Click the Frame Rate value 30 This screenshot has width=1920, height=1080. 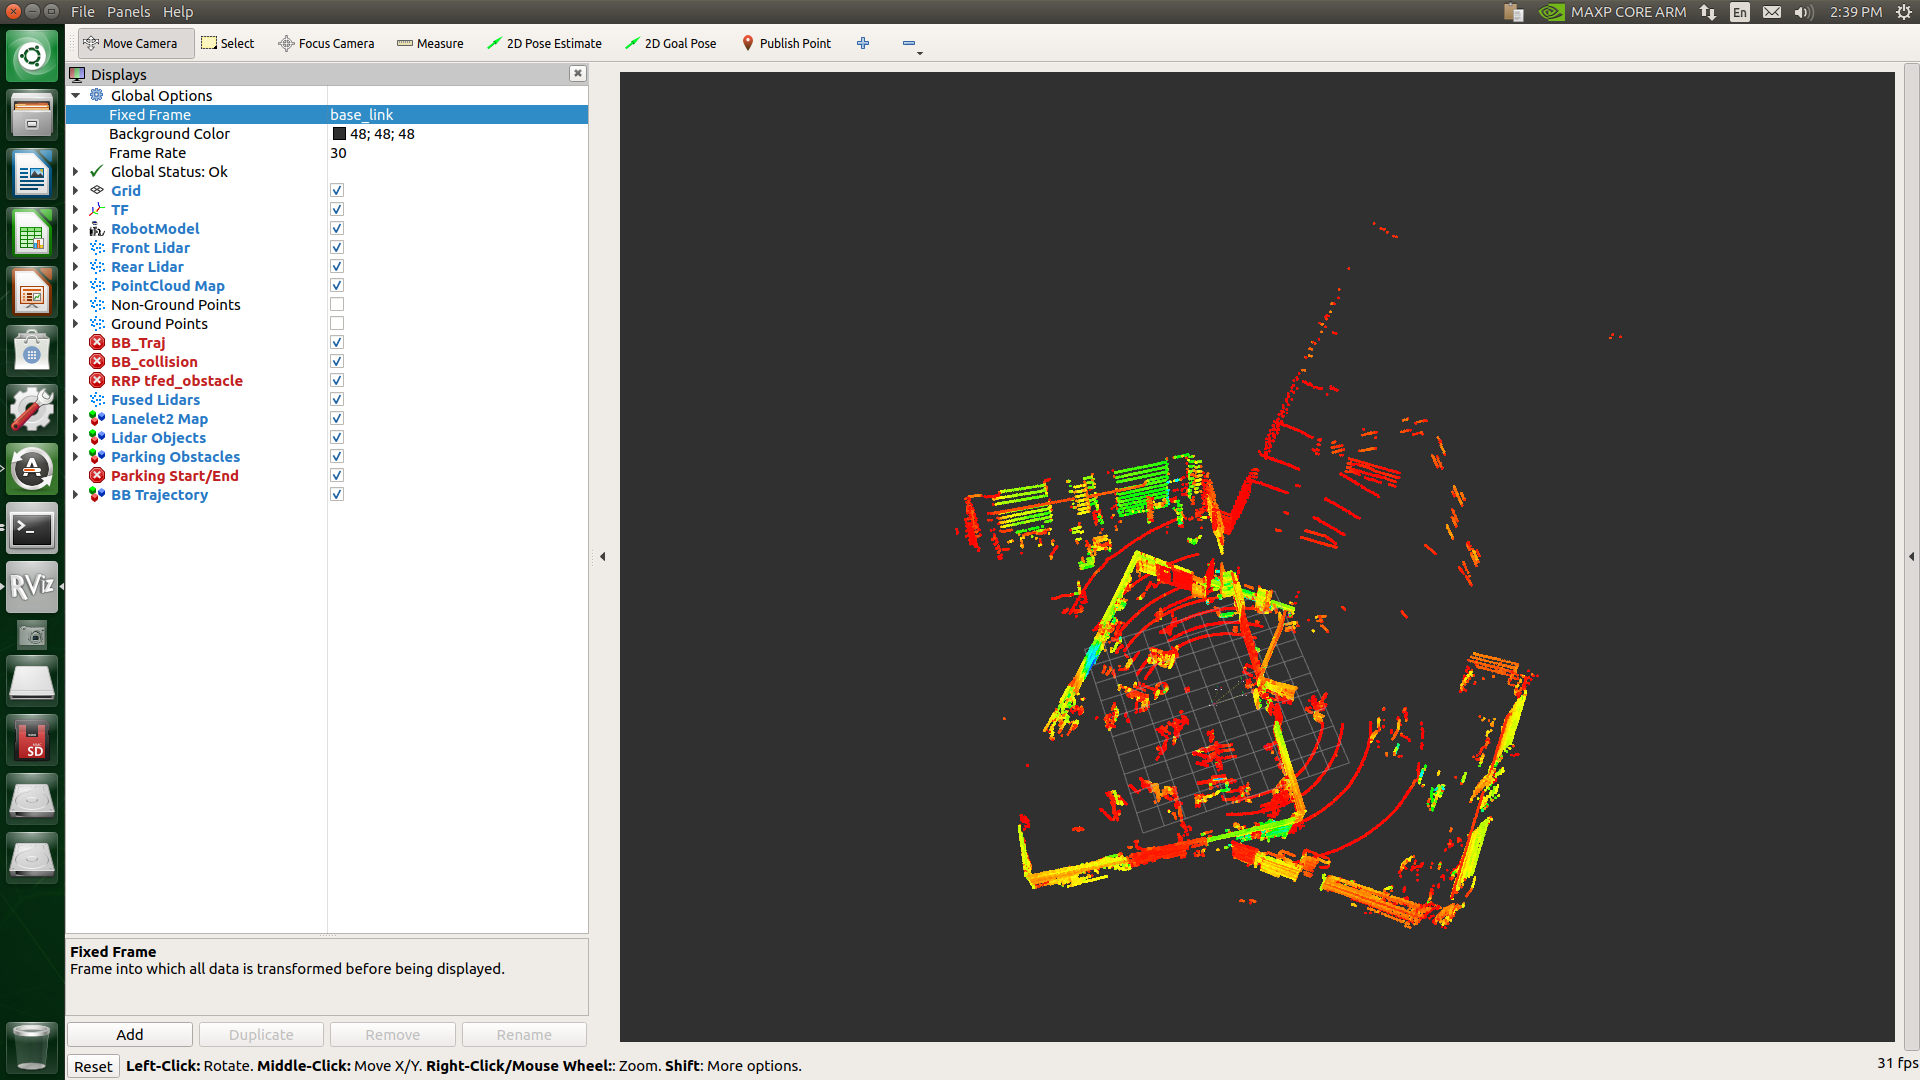click(x=338, y=152)
